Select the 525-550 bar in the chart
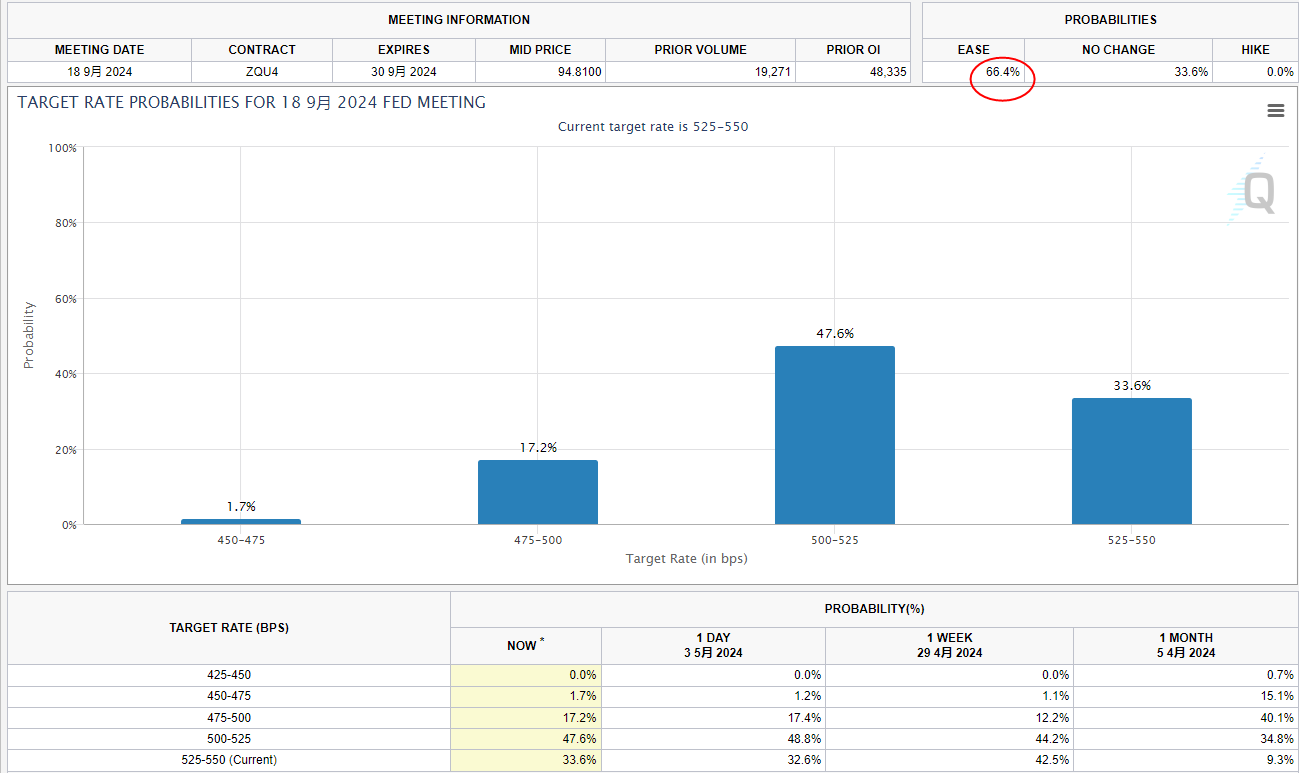Image resolution: width=1299 pixels, height=773 pixels. [1131, 461]
